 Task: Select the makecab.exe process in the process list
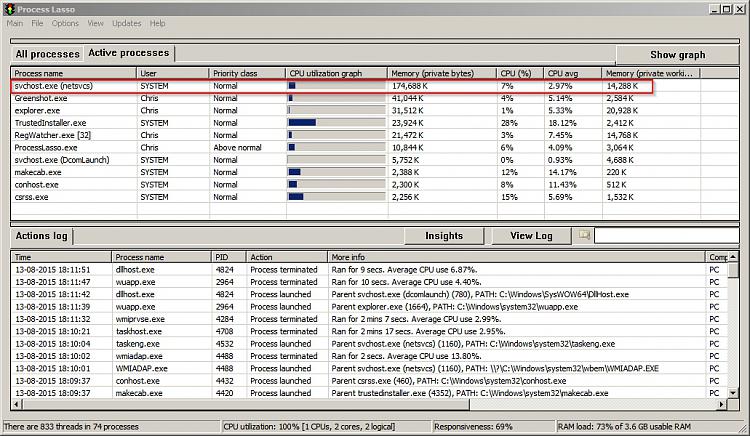tap(375, 172)
